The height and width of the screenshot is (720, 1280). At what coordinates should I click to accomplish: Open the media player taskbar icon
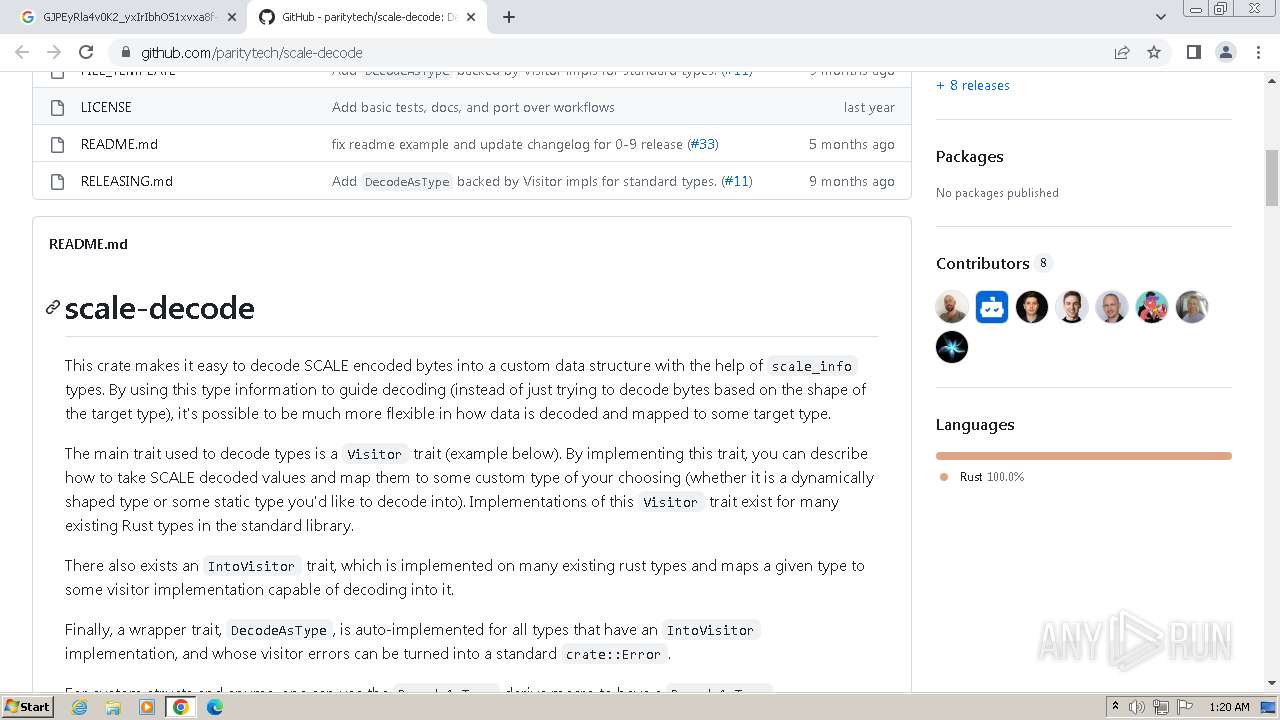pyautogui.click(x=147, y=707)
